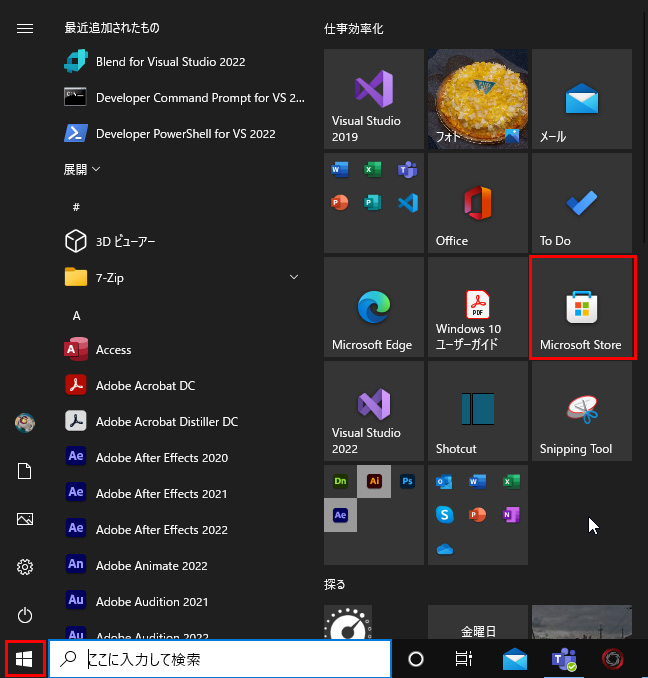Viewport: 648px width, 678px height.
Task: Open the Microsoft Store tile
Action: coord(582,307)
